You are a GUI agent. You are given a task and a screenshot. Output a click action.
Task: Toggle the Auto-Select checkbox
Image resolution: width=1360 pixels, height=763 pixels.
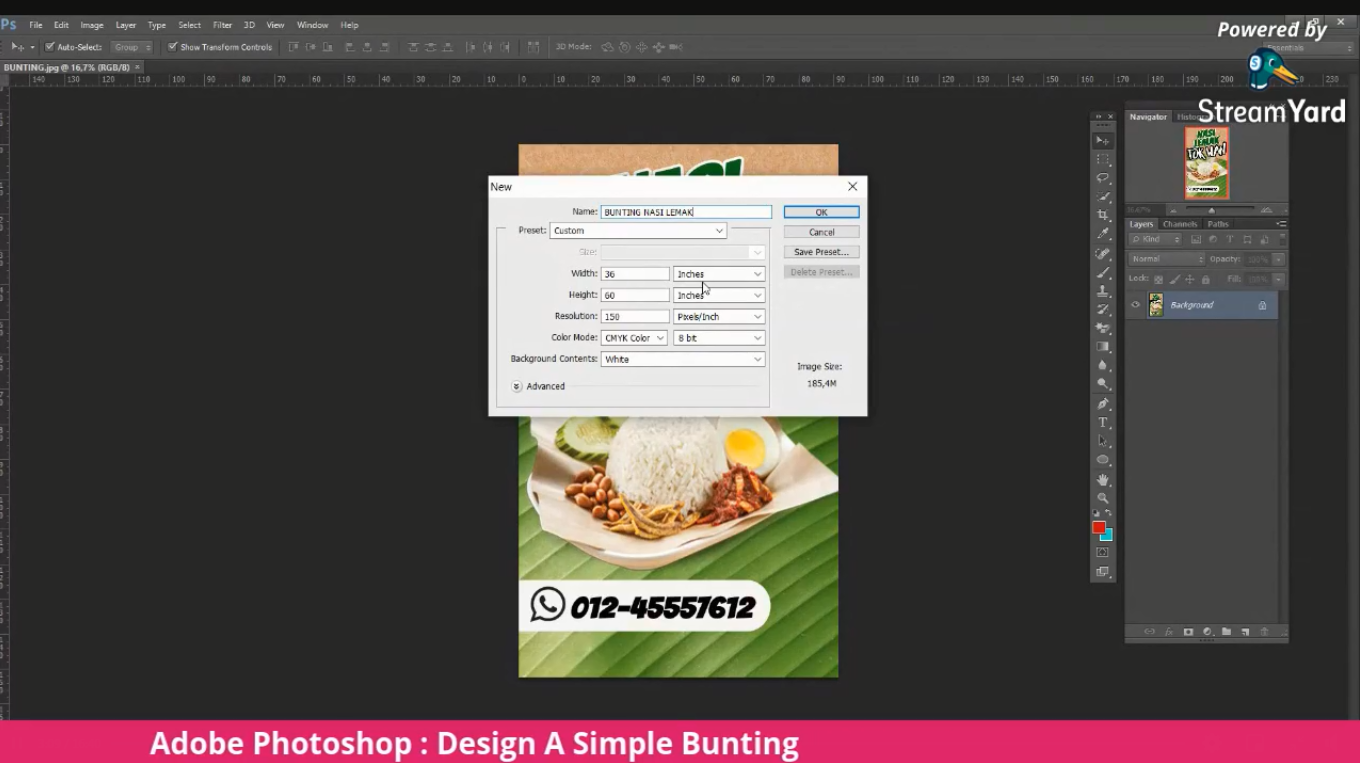[50, 47]
